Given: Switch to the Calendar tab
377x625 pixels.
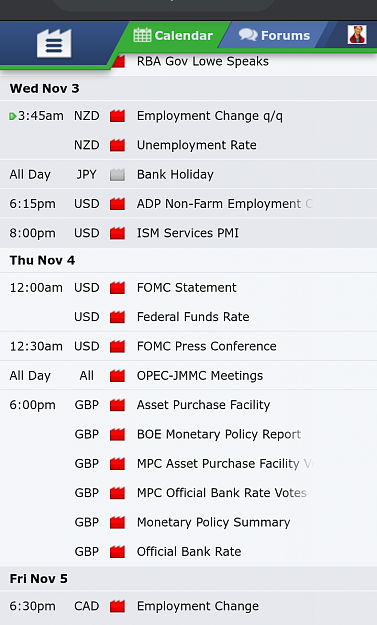Looking at the screenshot, I should pos(173,35).
